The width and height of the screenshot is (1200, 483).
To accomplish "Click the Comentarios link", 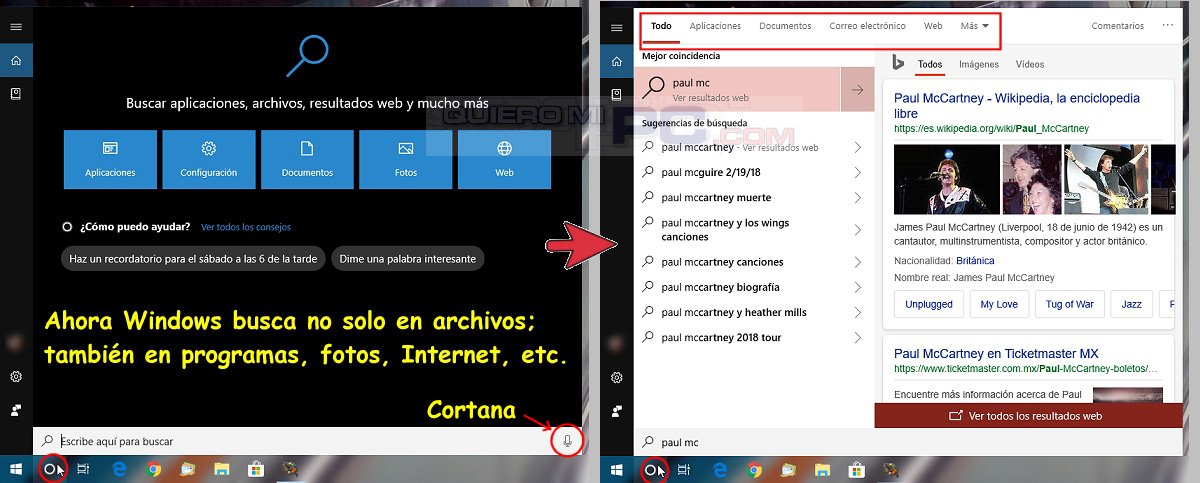I will pyautogui.click(x=1118, y=26).
